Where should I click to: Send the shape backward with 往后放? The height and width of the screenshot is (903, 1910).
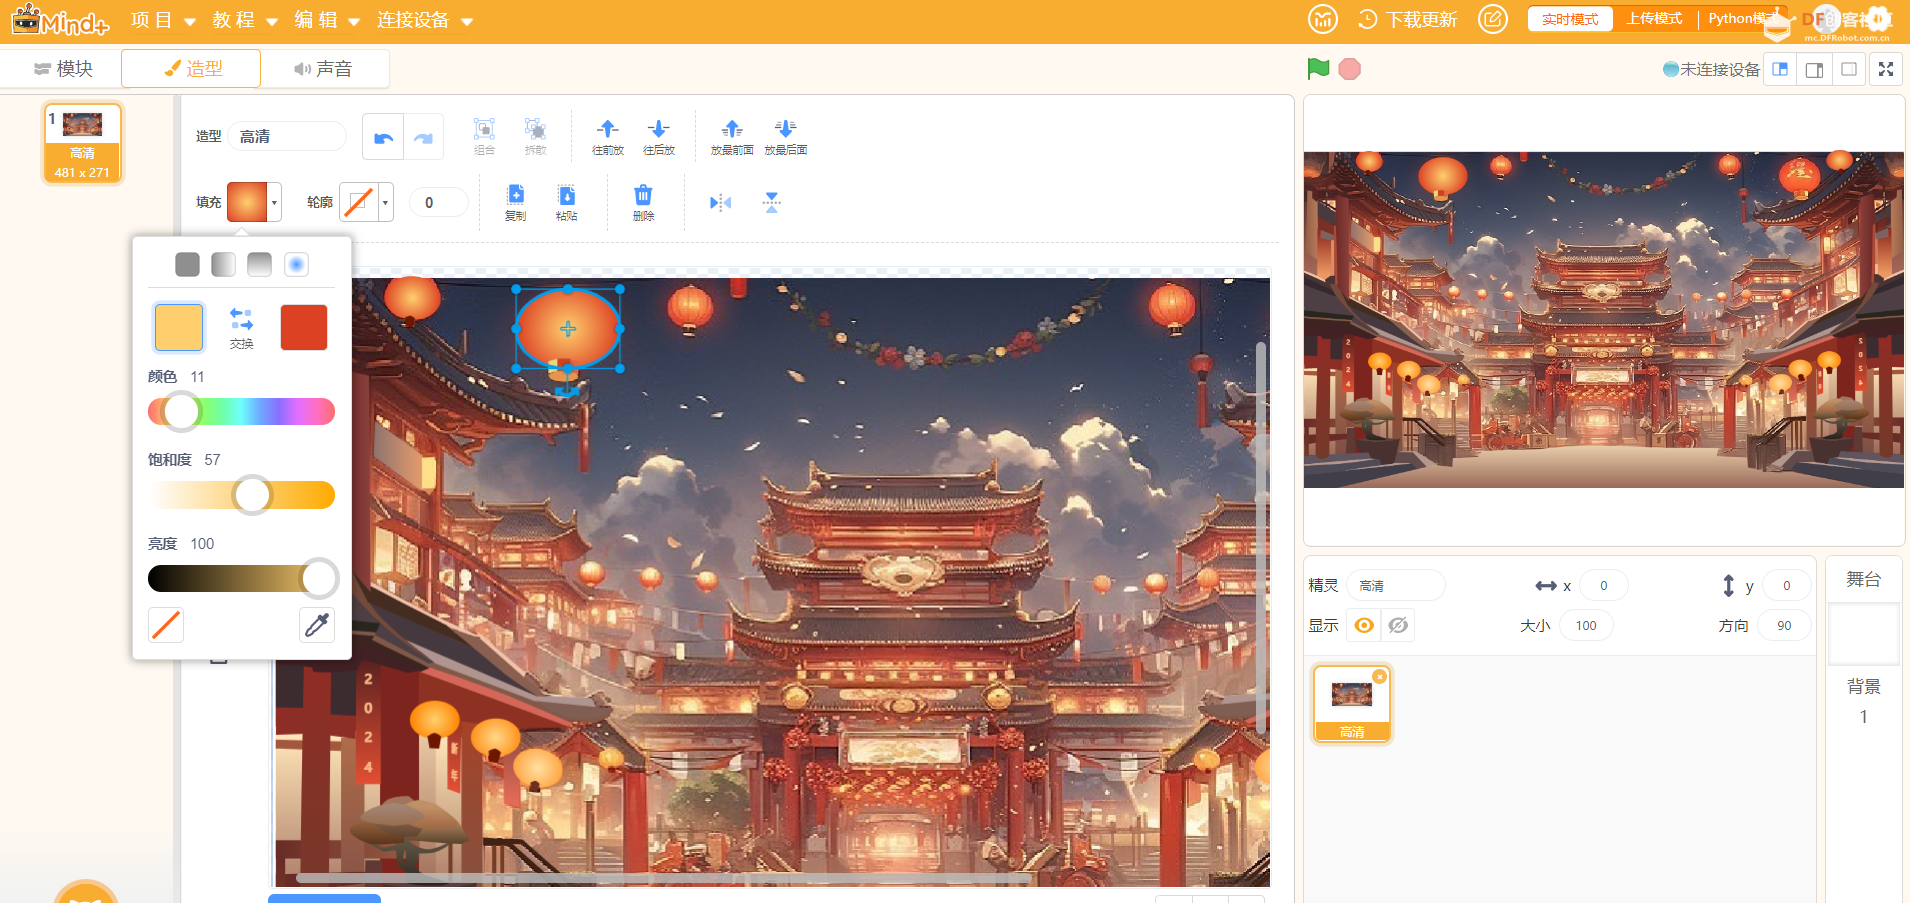click(x=659, y=136)
